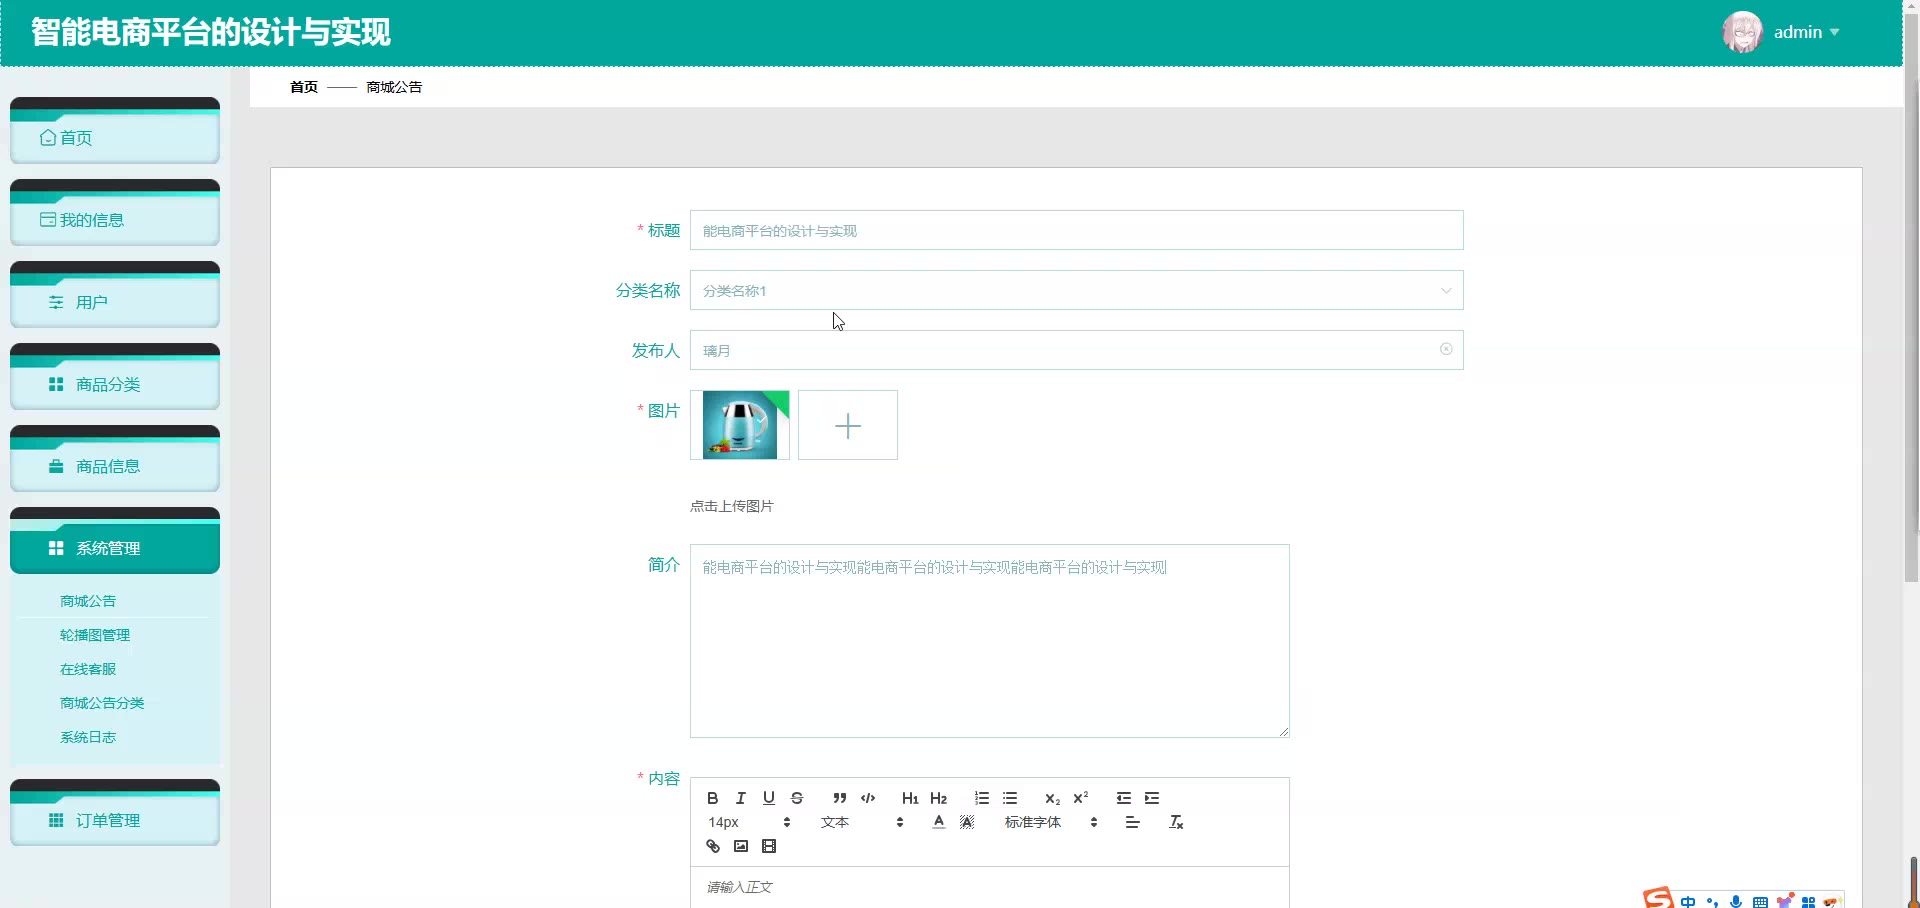The image size is (1920, 908).
Task: Clear text formatting in the editor
Action: [1176, 822]
